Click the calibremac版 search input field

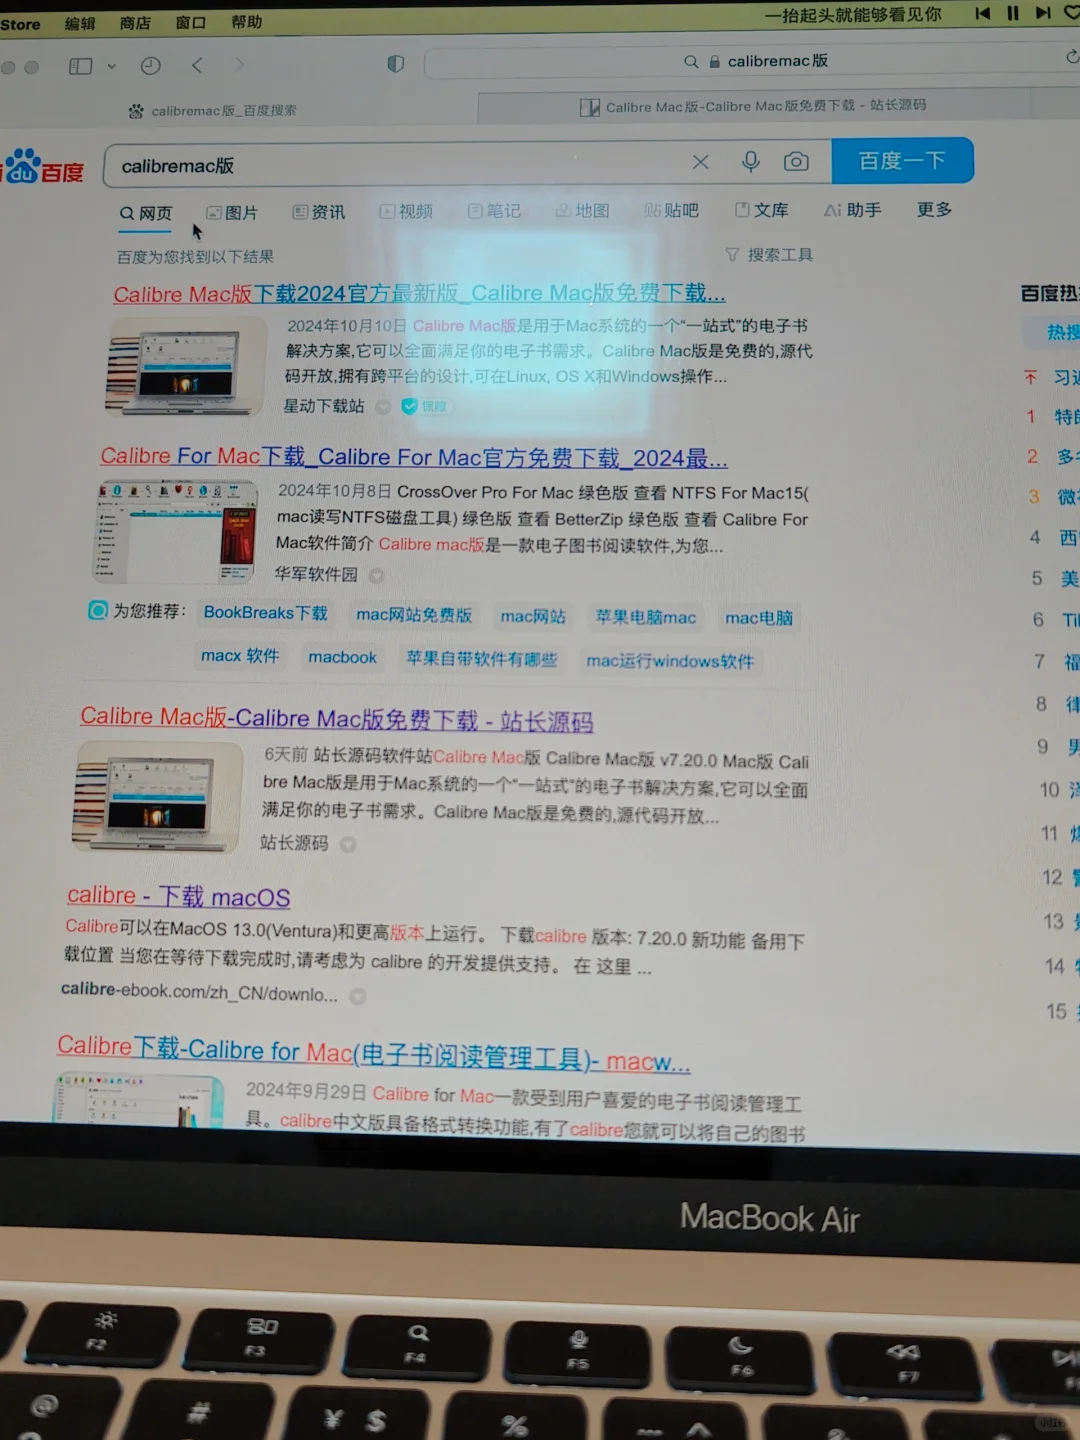pos(400,165)
